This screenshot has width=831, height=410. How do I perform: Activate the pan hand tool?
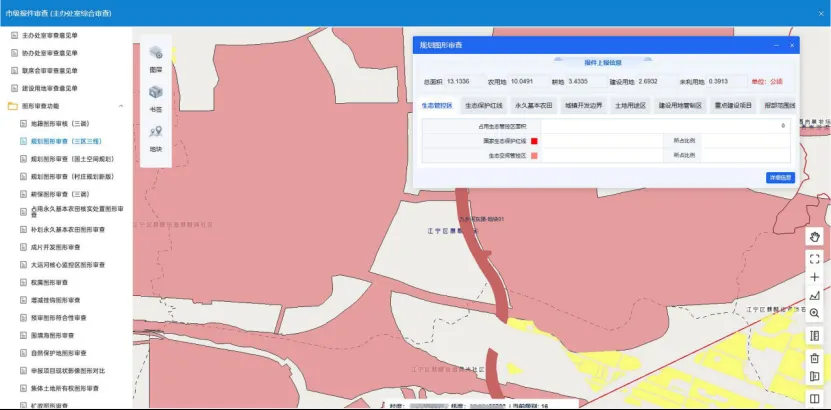tap(815, 237)
